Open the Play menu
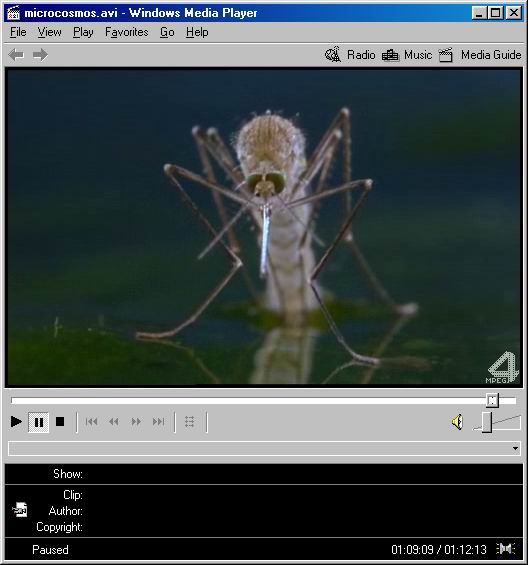 pyautogui.click(x=83, y=32)
